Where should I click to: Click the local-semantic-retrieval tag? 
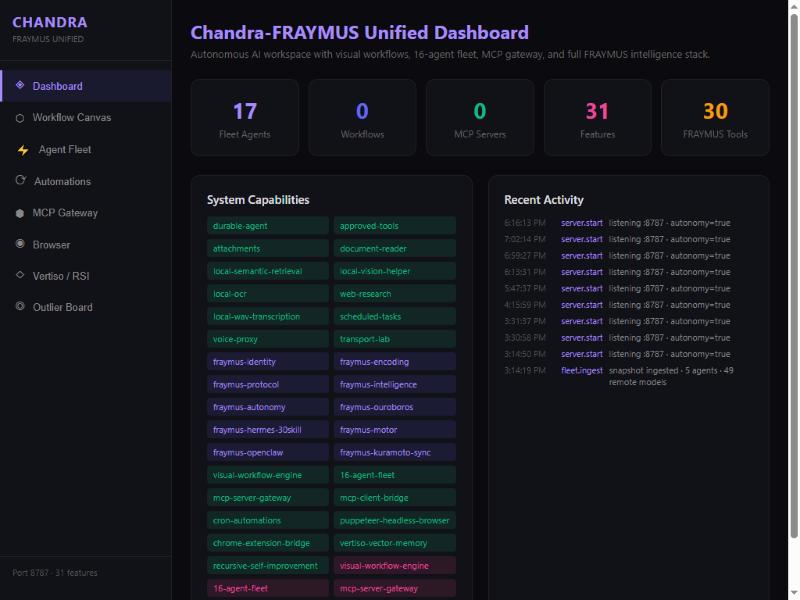pos(268,271)
